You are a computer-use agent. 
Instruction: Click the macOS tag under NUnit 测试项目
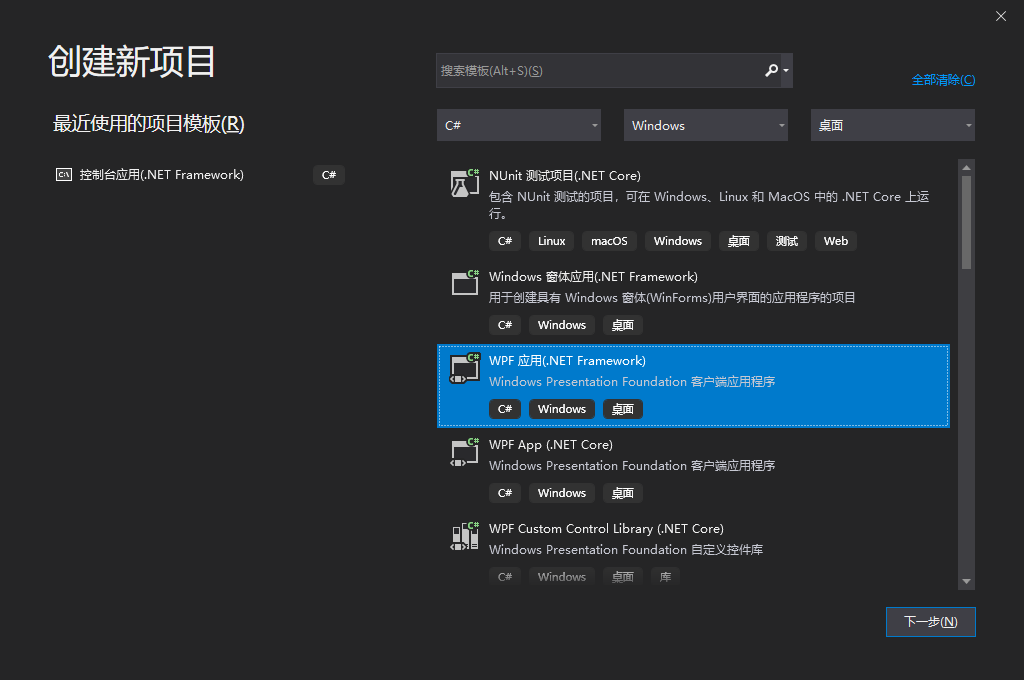coord(609,240)
